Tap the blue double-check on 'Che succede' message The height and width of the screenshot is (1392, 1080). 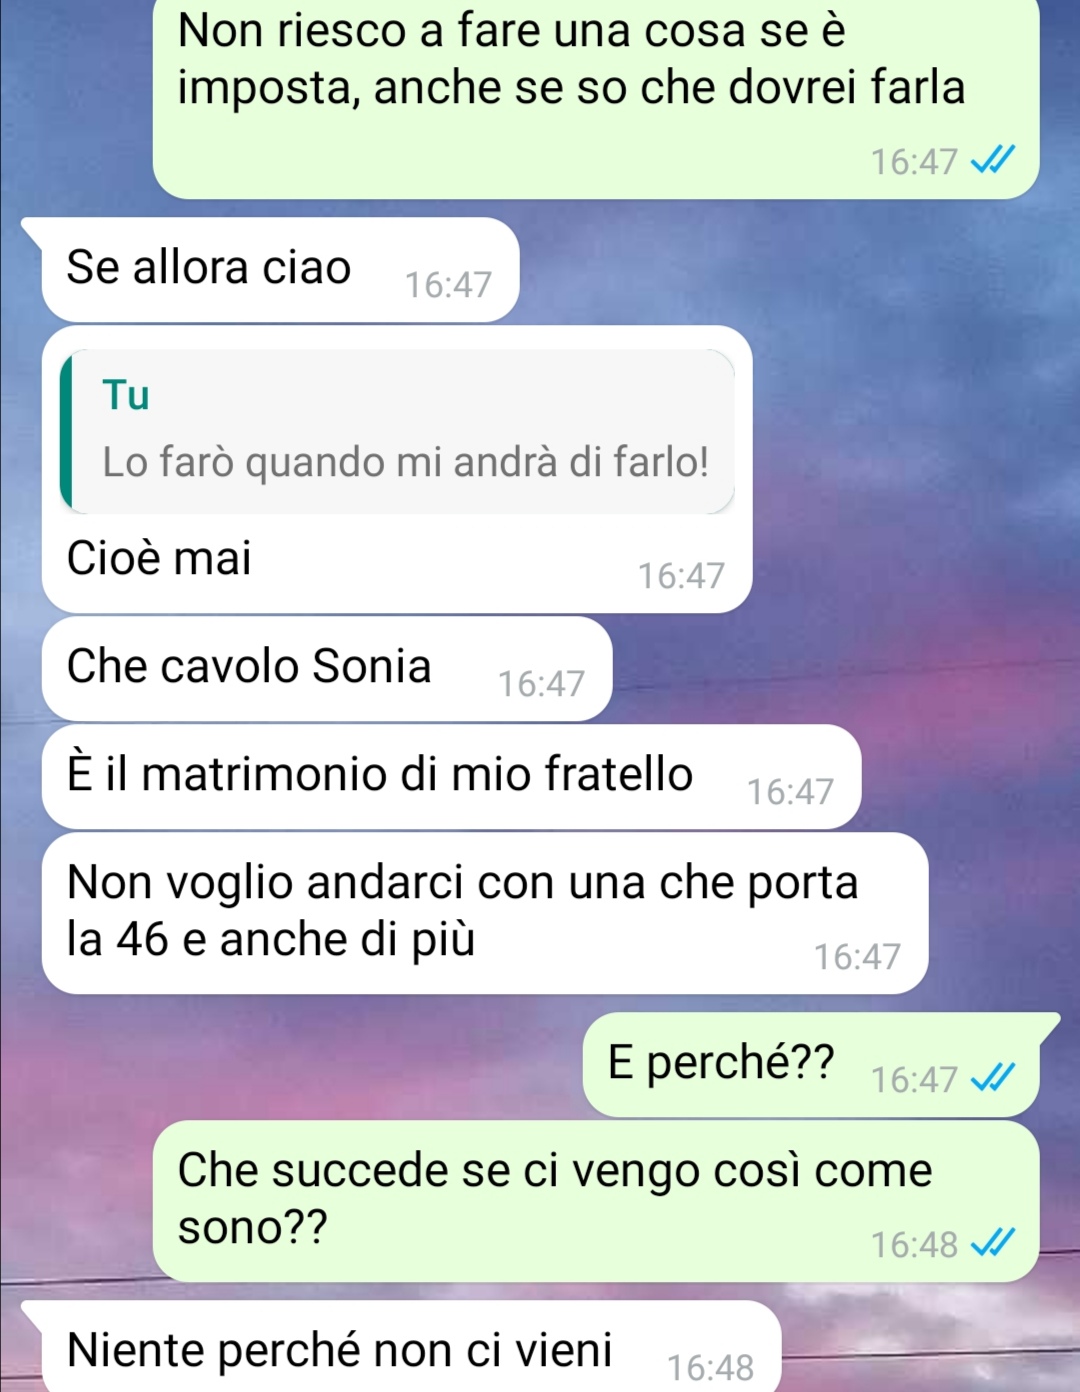994,1243
